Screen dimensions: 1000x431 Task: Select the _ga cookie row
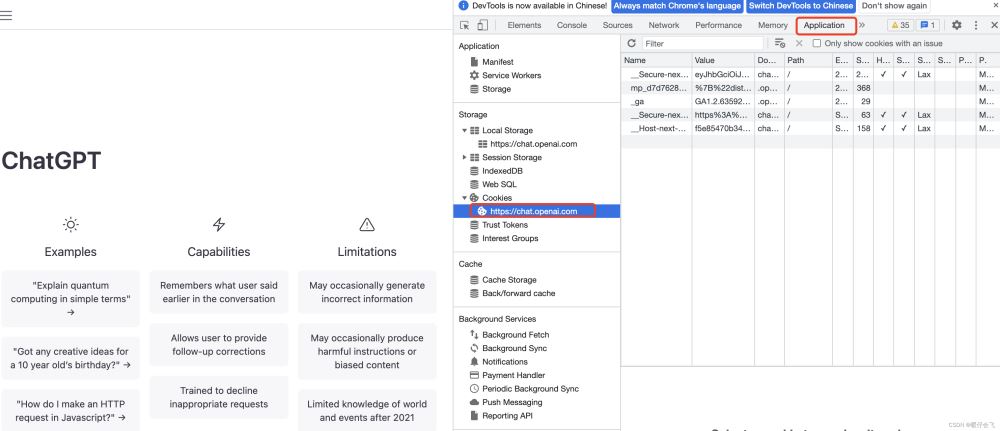tap(810, 101)
